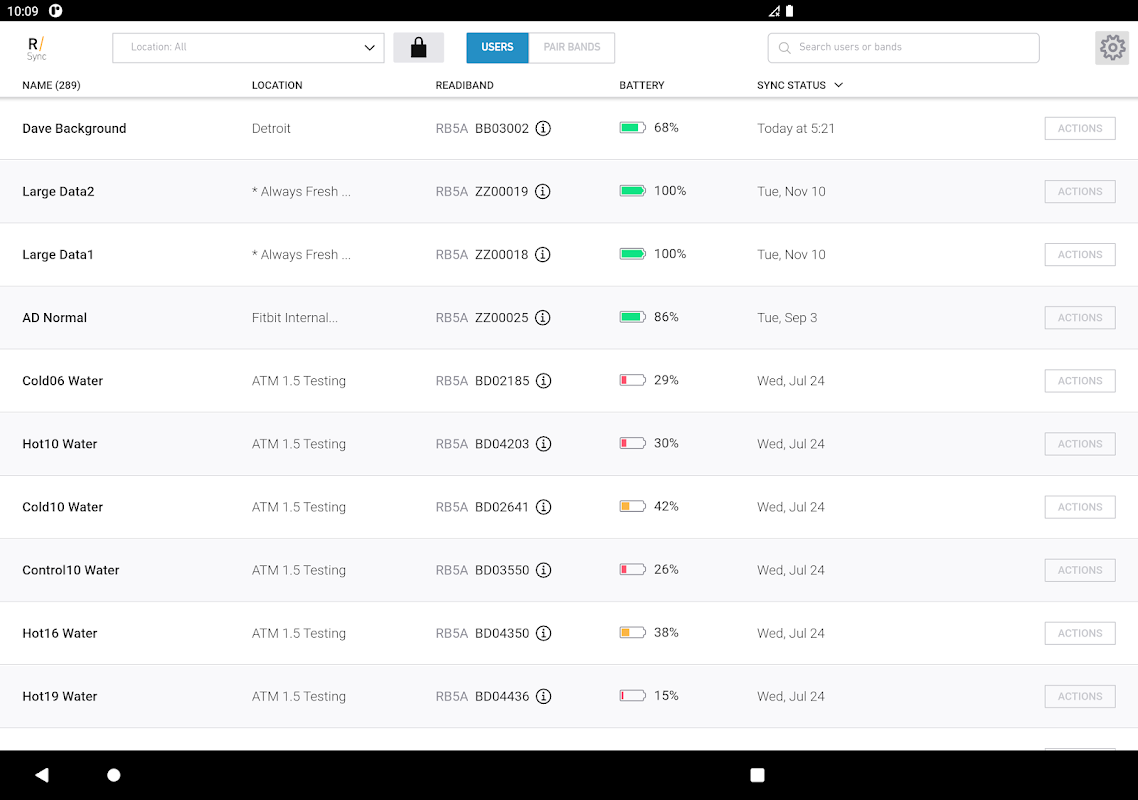
Task: Tap the Android back navigation button
Action: (x=42, y=775)
